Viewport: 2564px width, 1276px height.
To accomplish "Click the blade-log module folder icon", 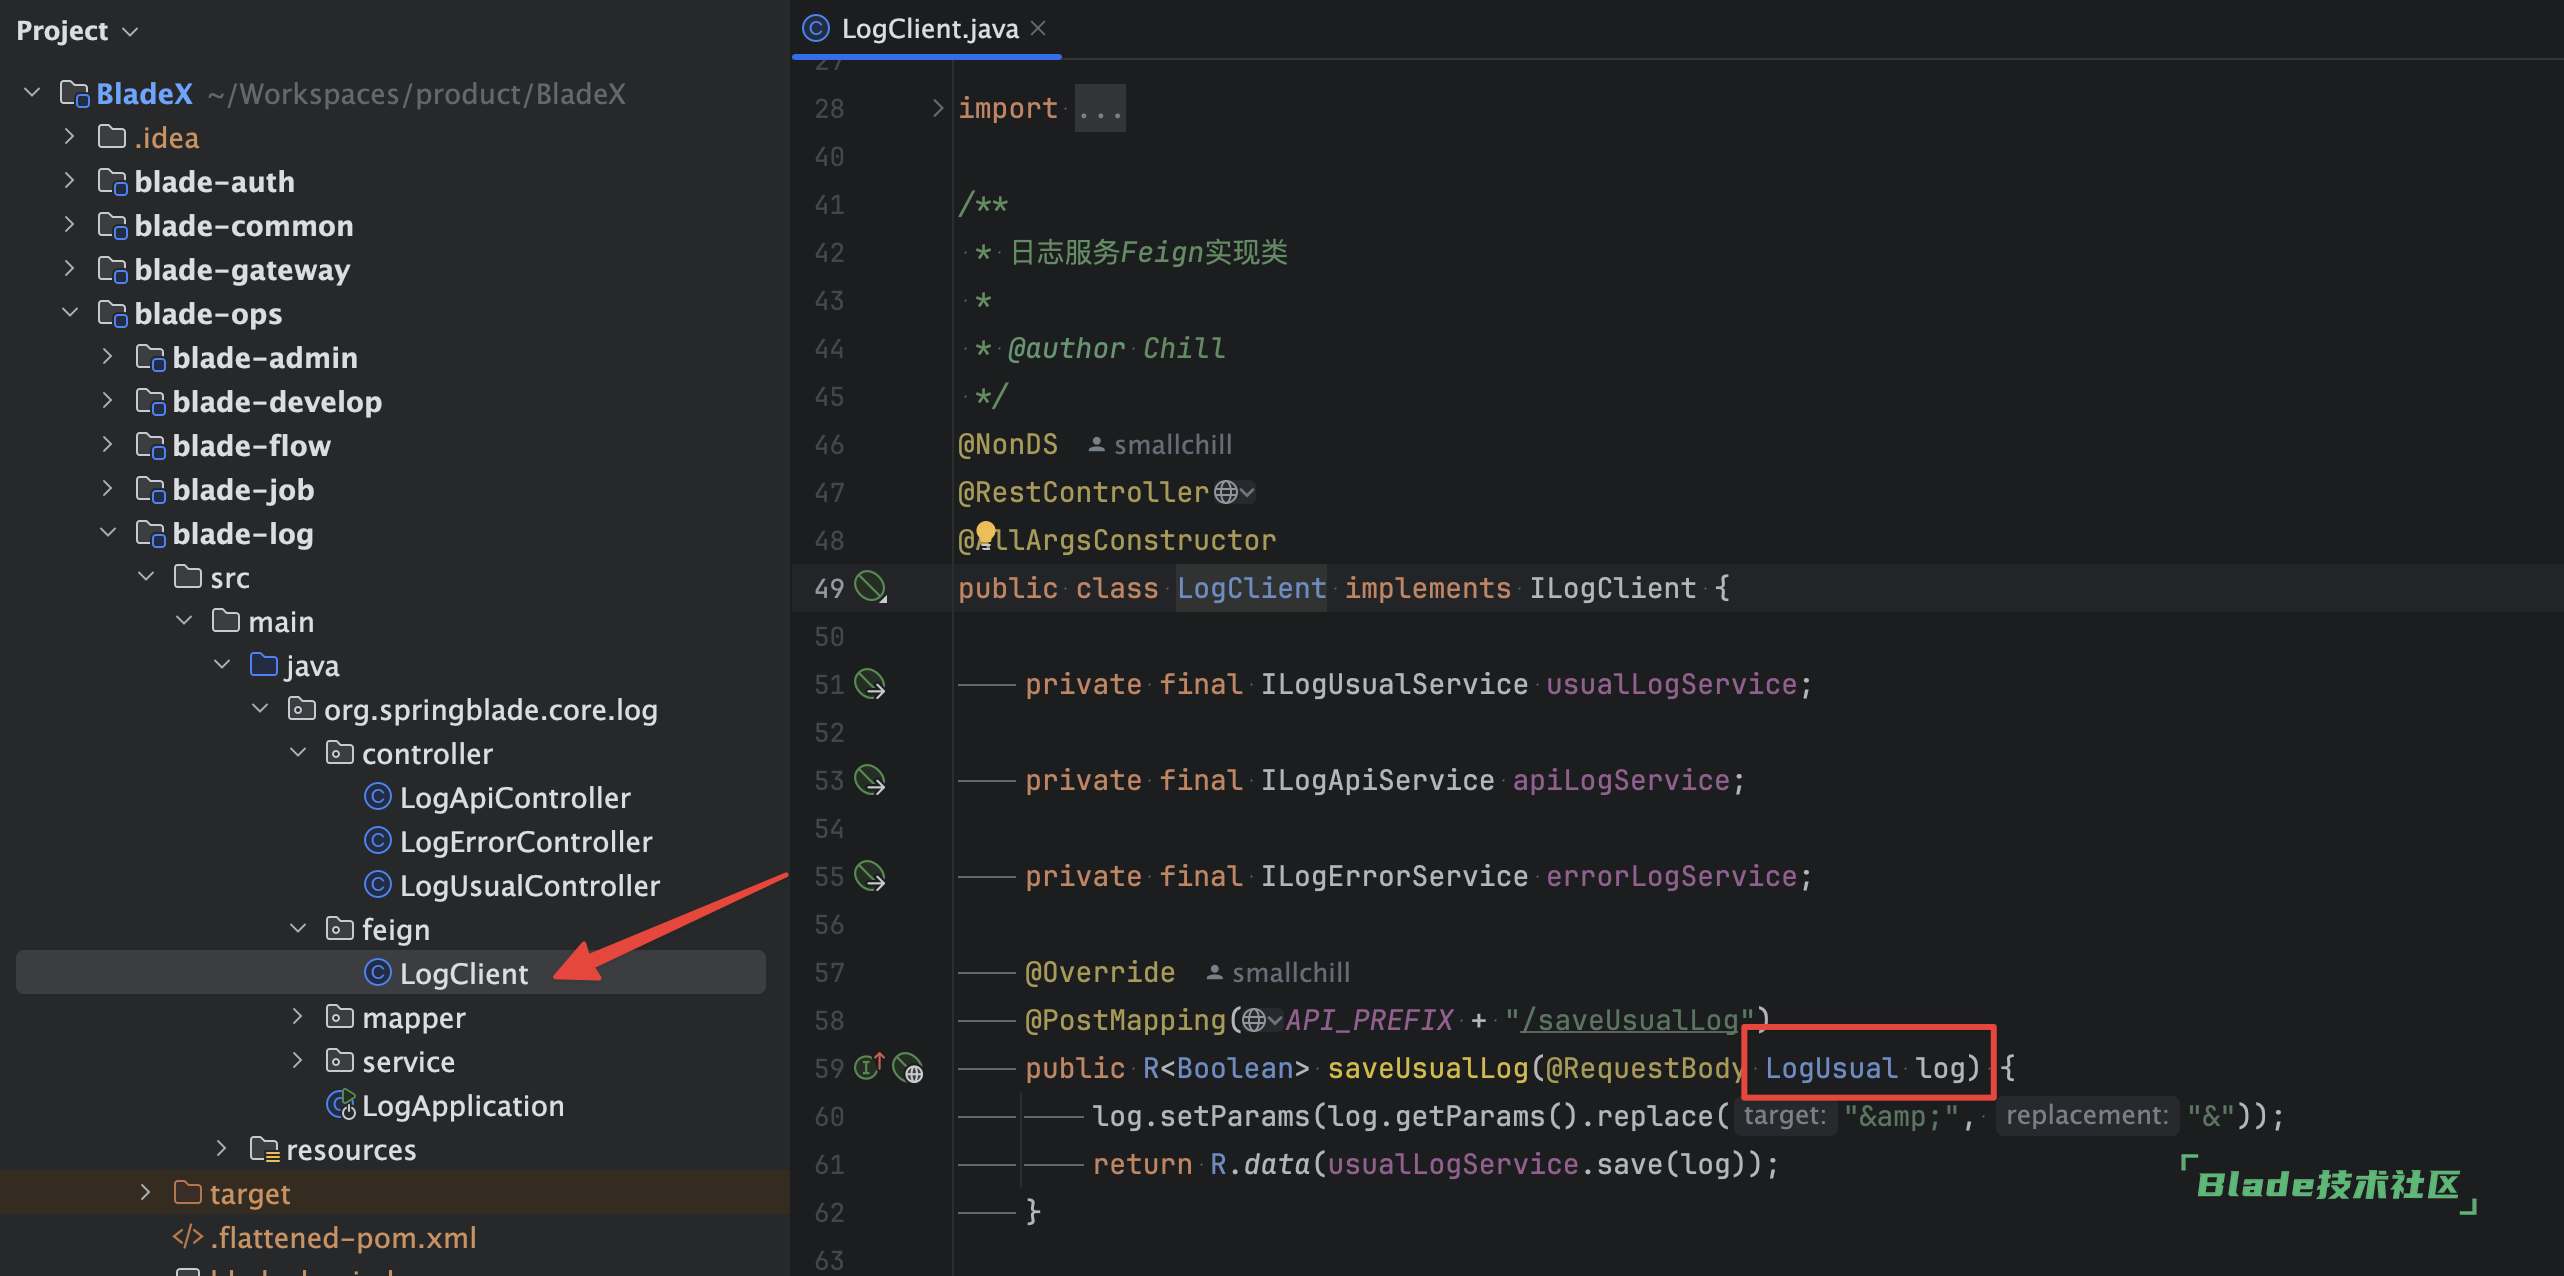I will click(151, 533).
